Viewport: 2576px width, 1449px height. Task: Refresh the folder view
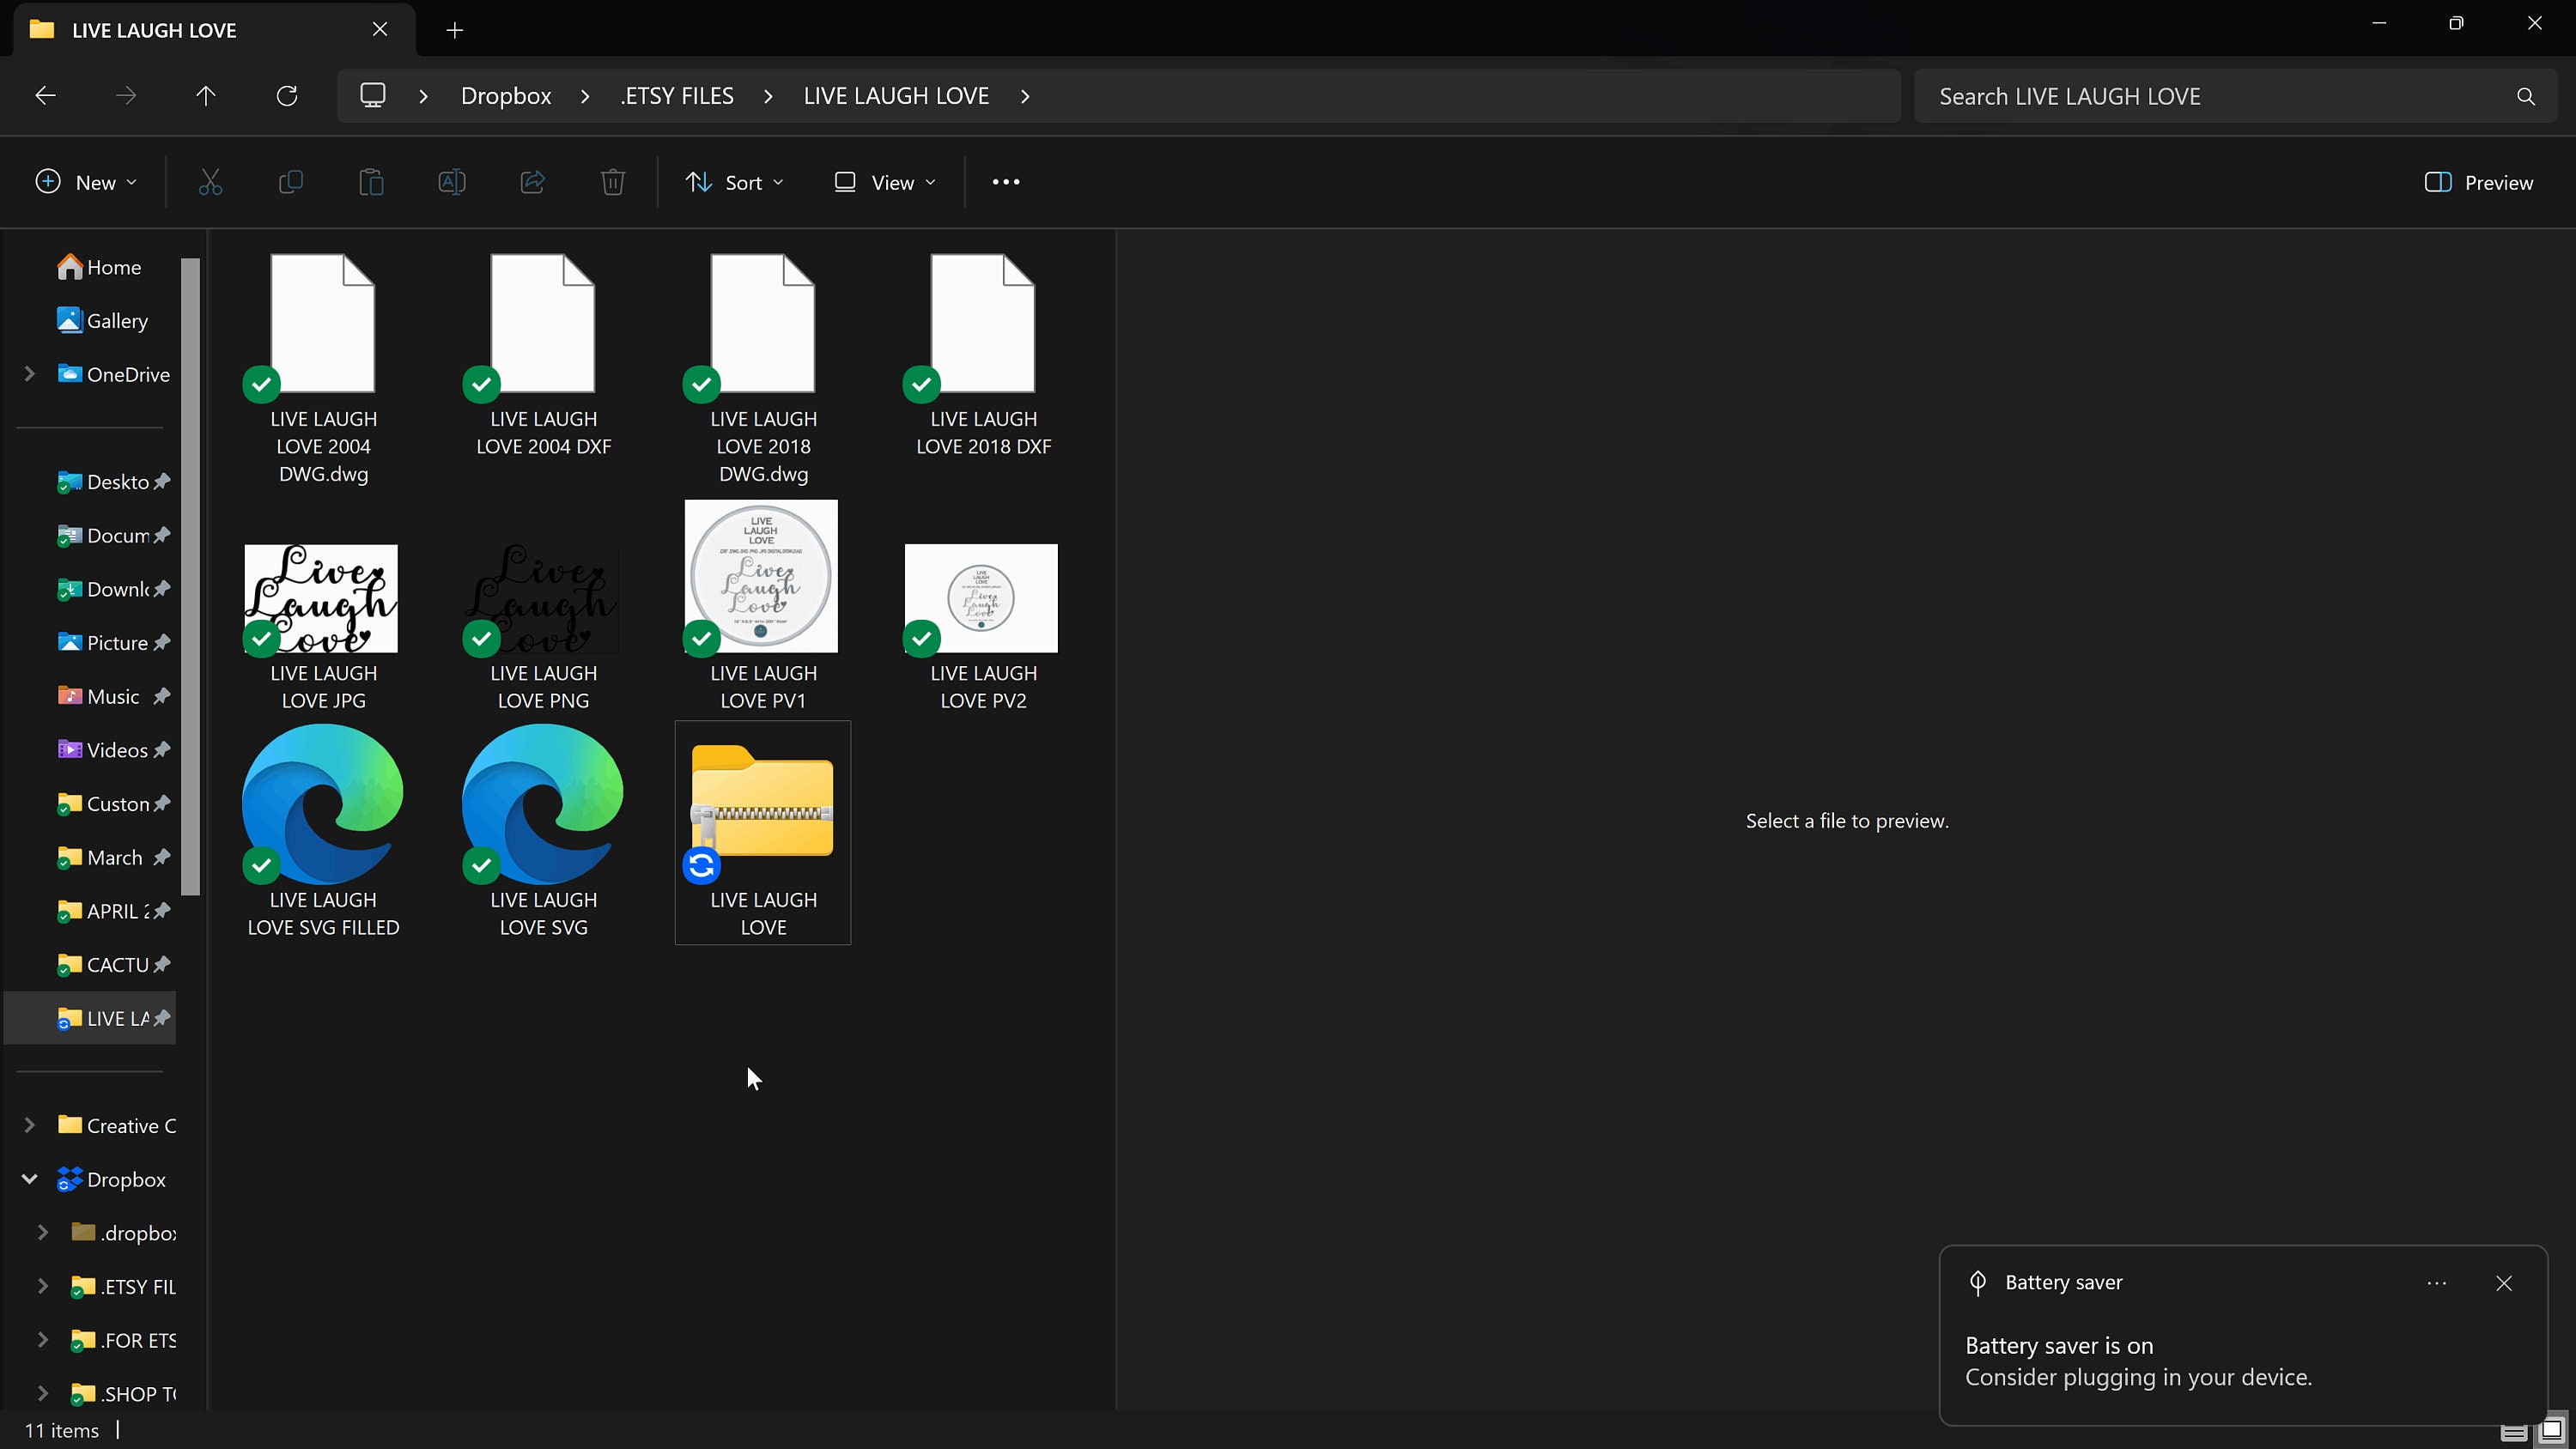click(x=287, y=96)
